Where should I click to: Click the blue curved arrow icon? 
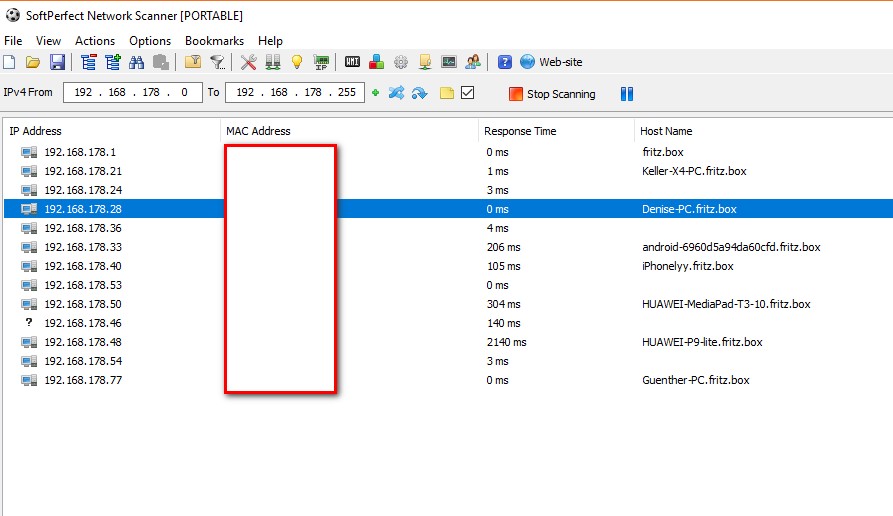[x=420, y=93]
